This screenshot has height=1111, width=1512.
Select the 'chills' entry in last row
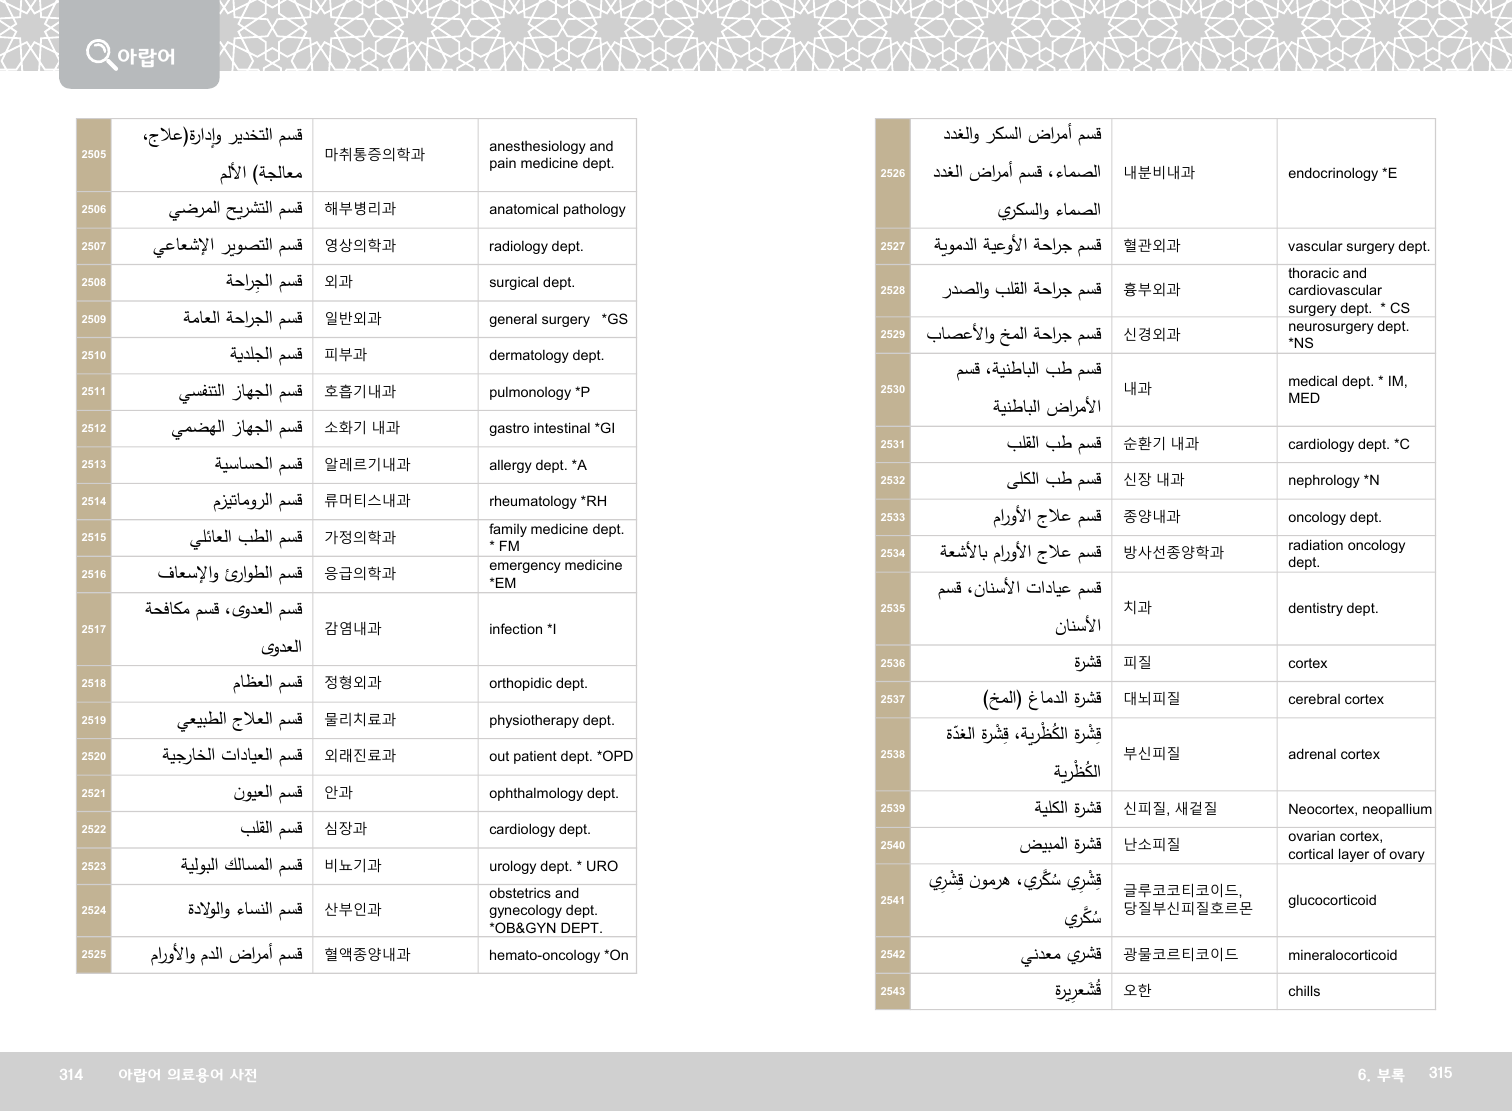1304,992
